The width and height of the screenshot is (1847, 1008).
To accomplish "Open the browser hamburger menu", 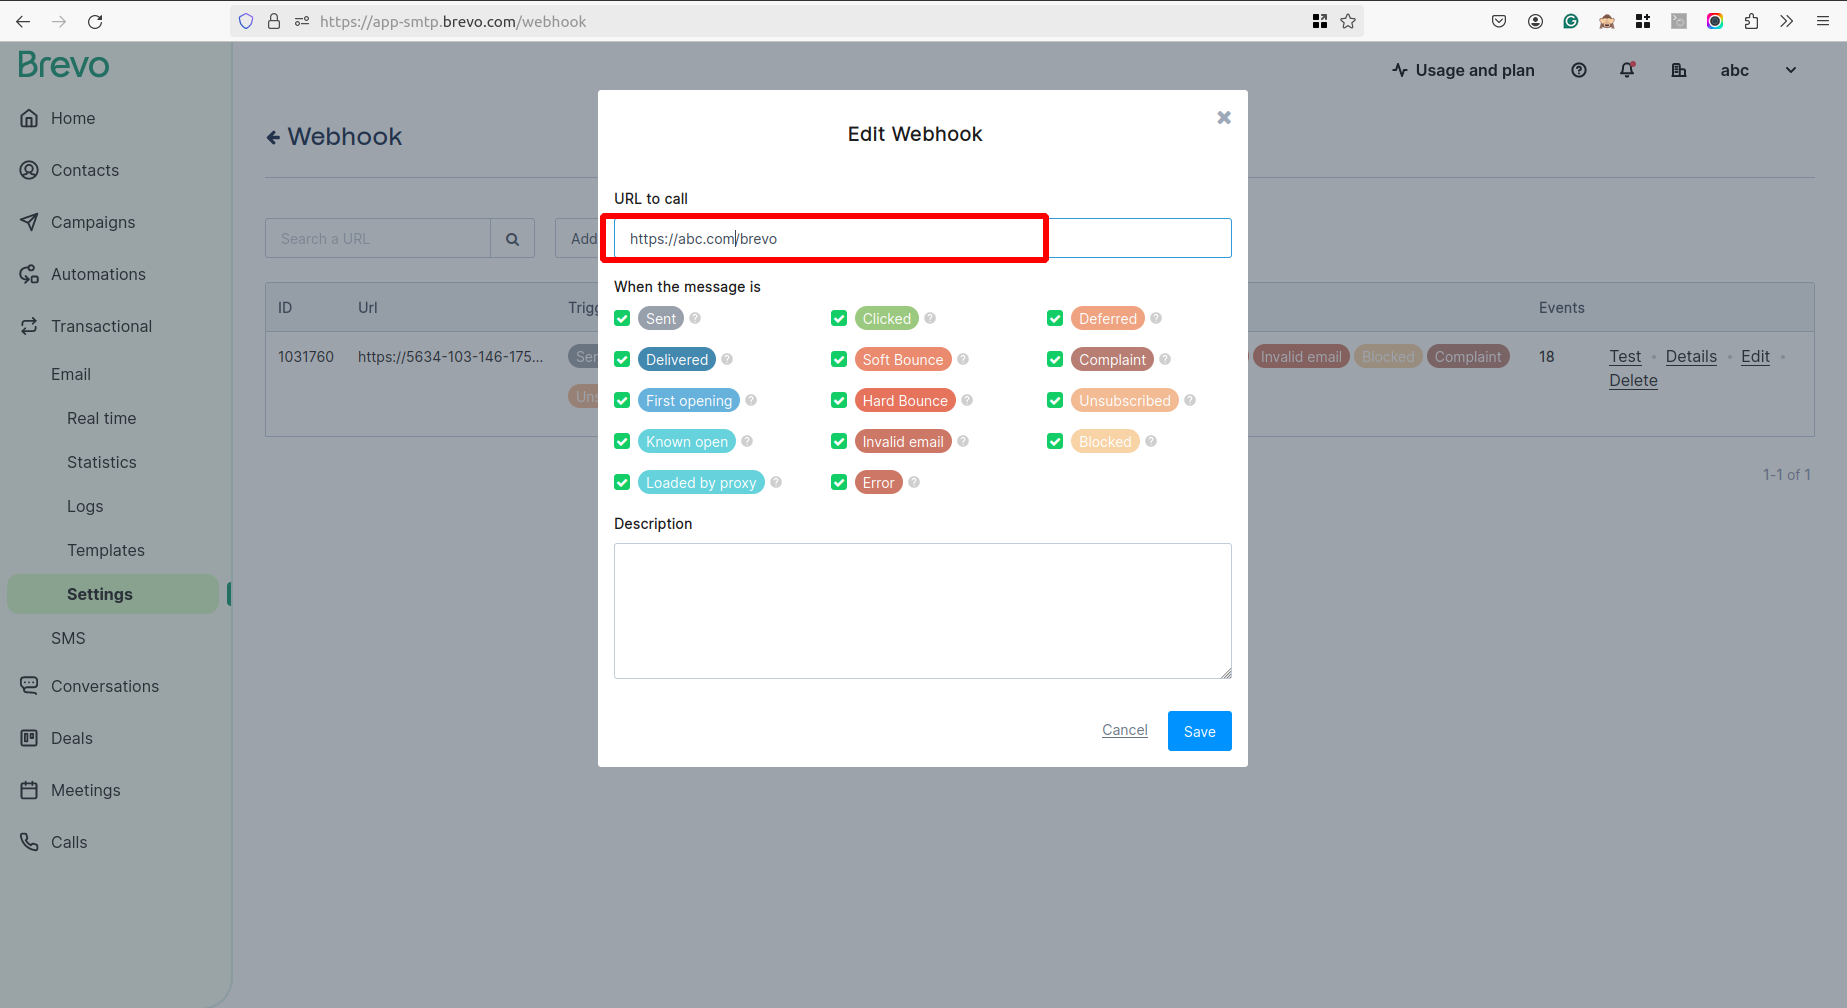I will click(x=1823, y=21).
